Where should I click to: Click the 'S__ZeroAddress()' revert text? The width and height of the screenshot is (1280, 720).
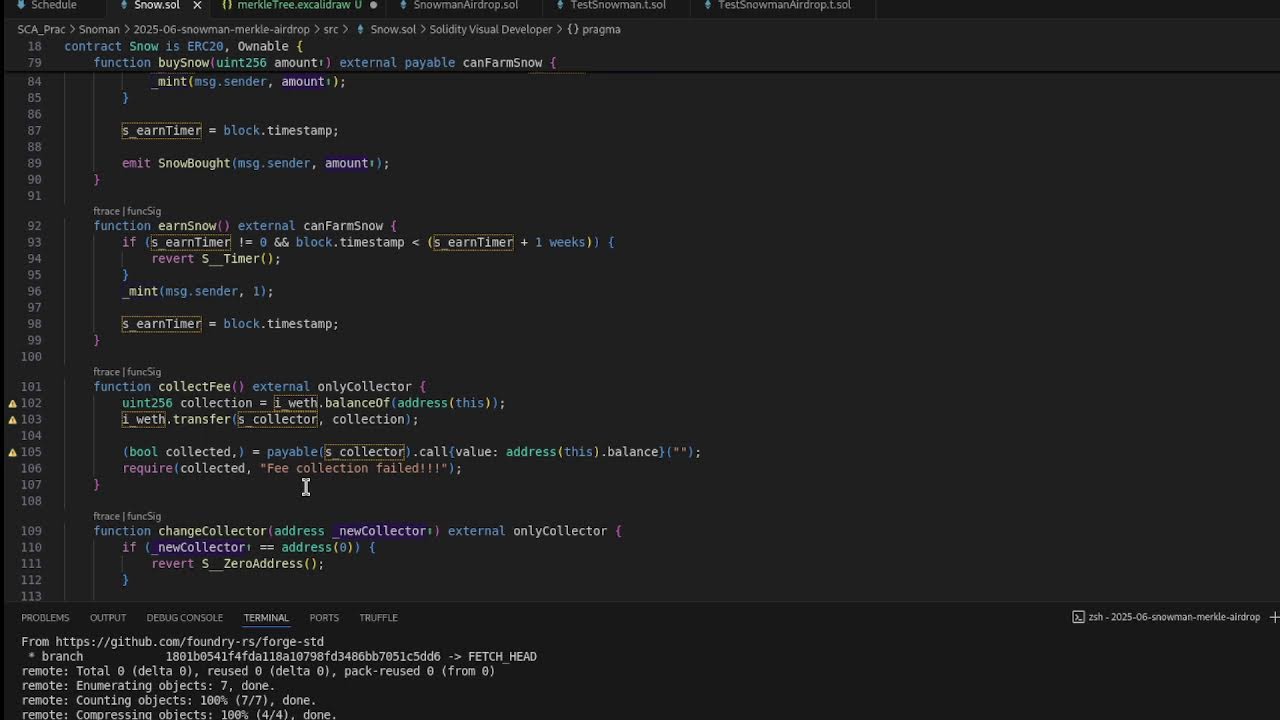tap(259, 564)
